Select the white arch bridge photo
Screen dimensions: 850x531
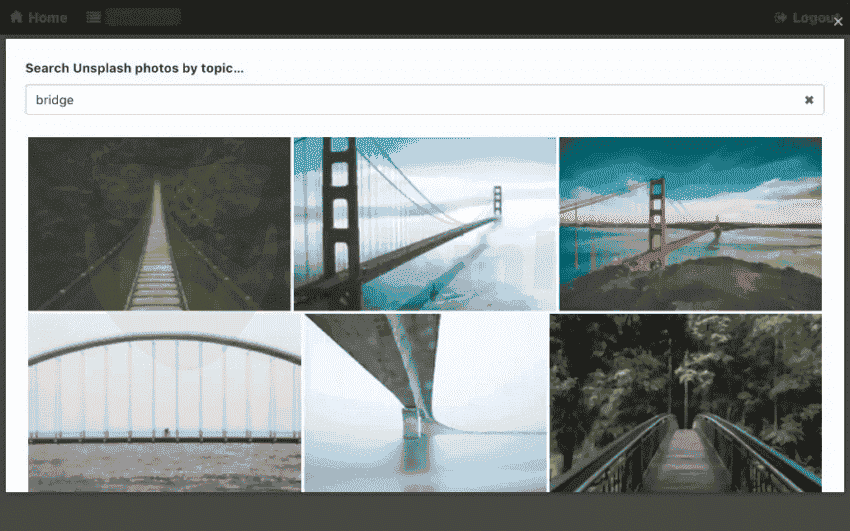click(164, 402)
